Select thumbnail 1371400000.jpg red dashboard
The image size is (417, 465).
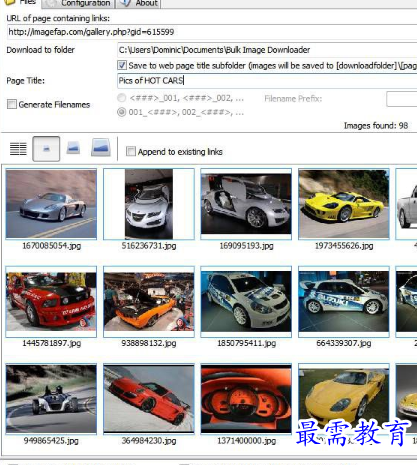tap(246, 399)
